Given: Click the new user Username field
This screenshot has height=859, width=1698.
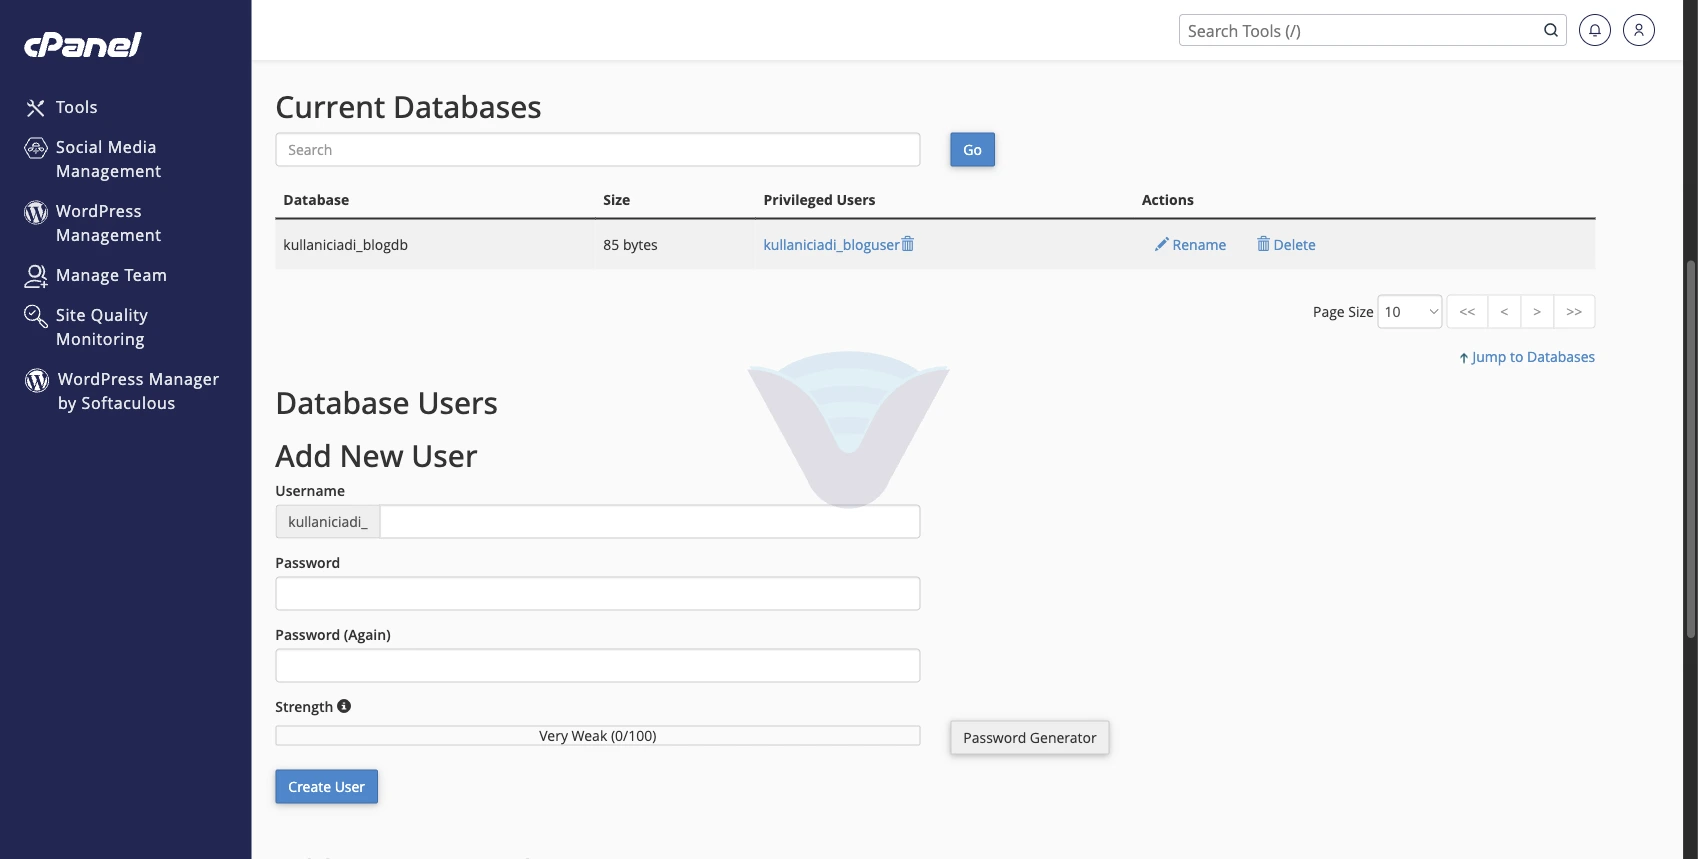Looking at the screenshot, I should (650, 522).
